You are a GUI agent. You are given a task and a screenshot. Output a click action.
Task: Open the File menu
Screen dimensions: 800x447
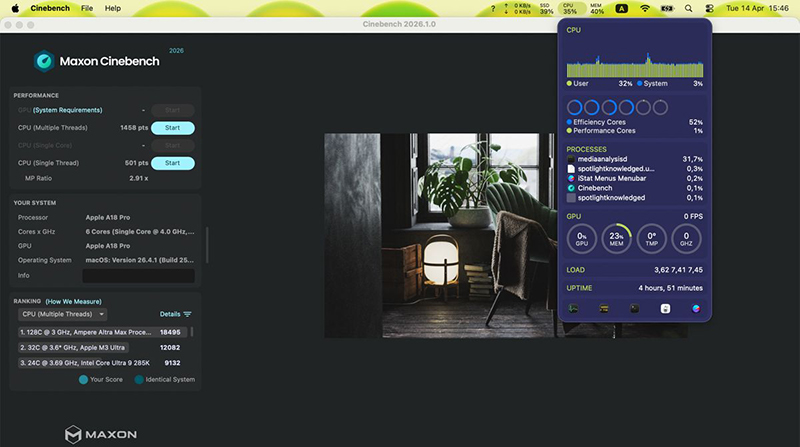tap(87, 8)
